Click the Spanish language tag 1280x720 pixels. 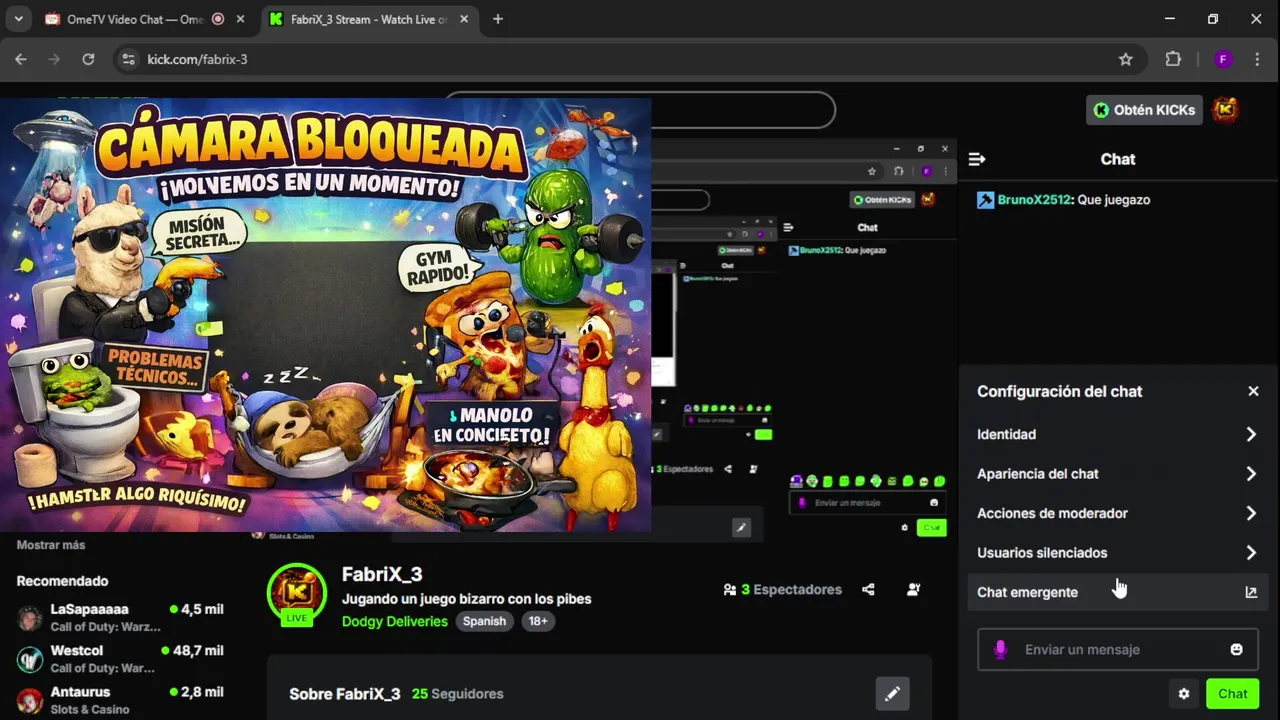(484, 621)
